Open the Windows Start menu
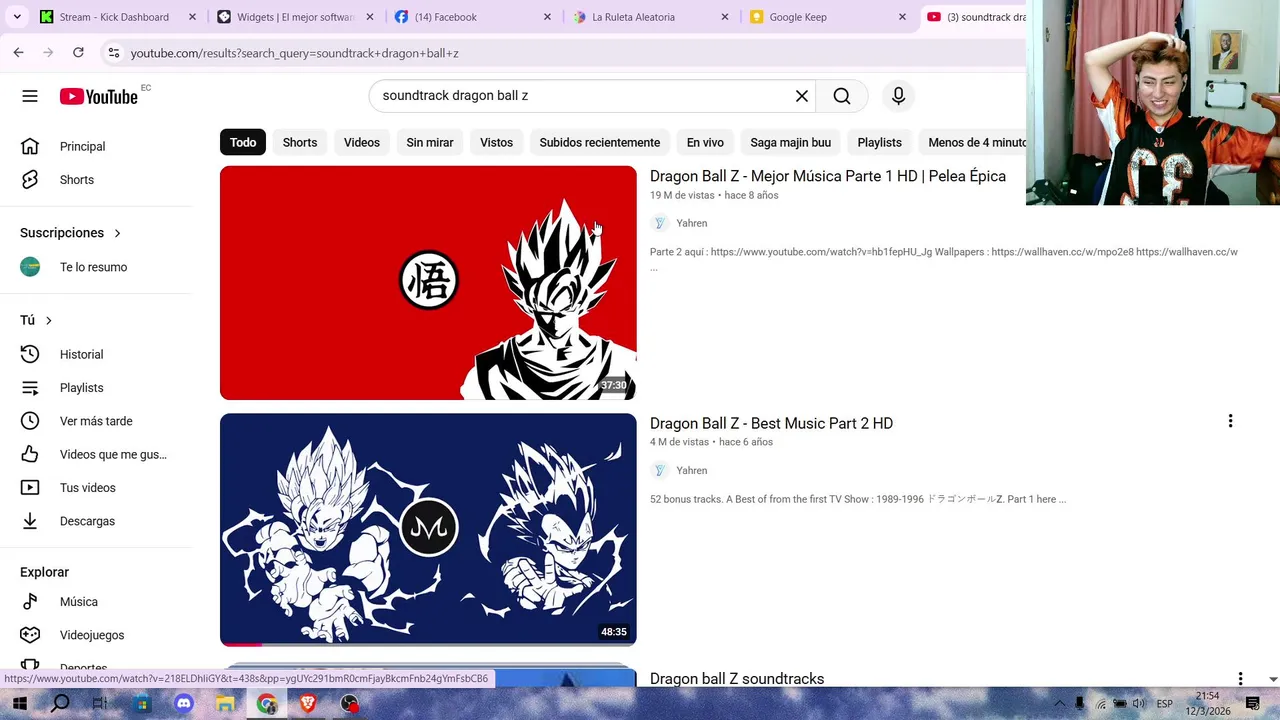1280x720 pixels. tap(20, 704)
